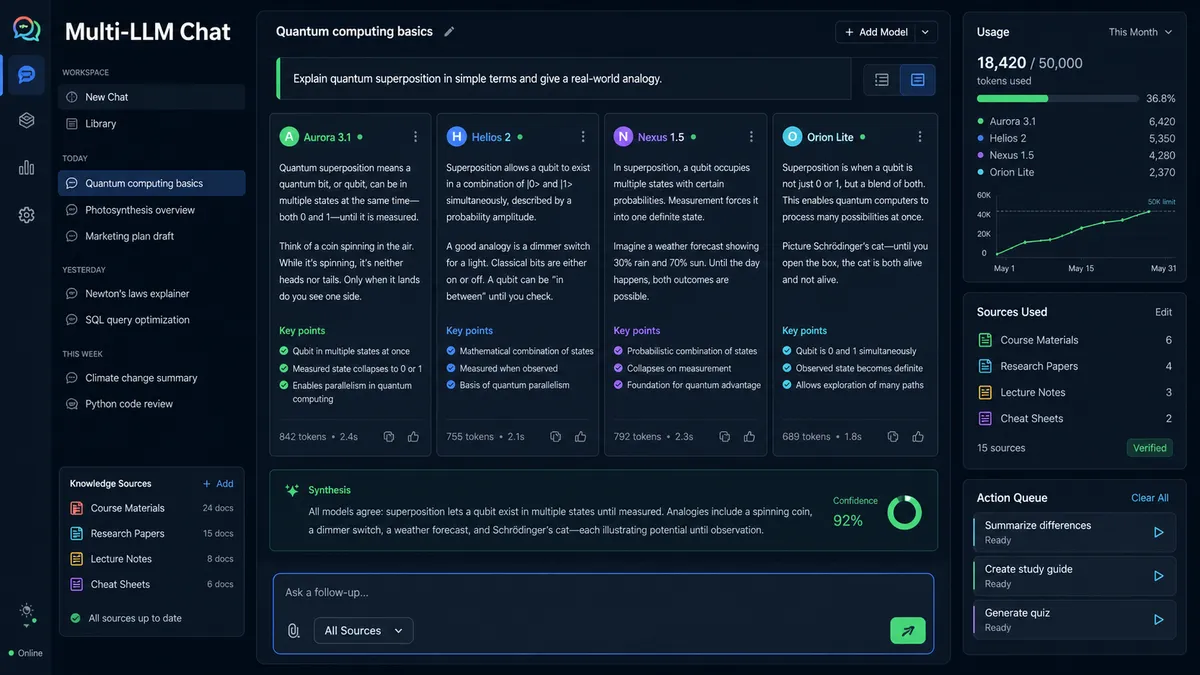Add a new knowledge source

tap(218, 484)
